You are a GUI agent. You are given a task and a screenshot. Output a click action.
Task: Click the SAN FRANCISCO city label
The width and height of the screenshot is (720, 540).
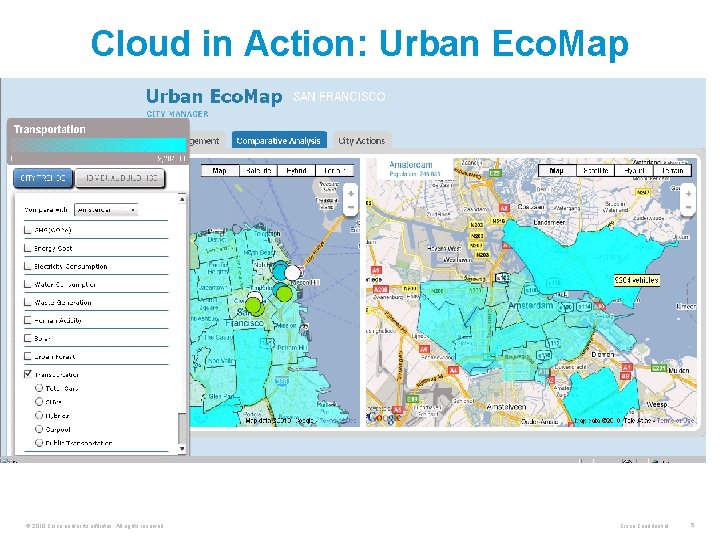tap(339, 96)
